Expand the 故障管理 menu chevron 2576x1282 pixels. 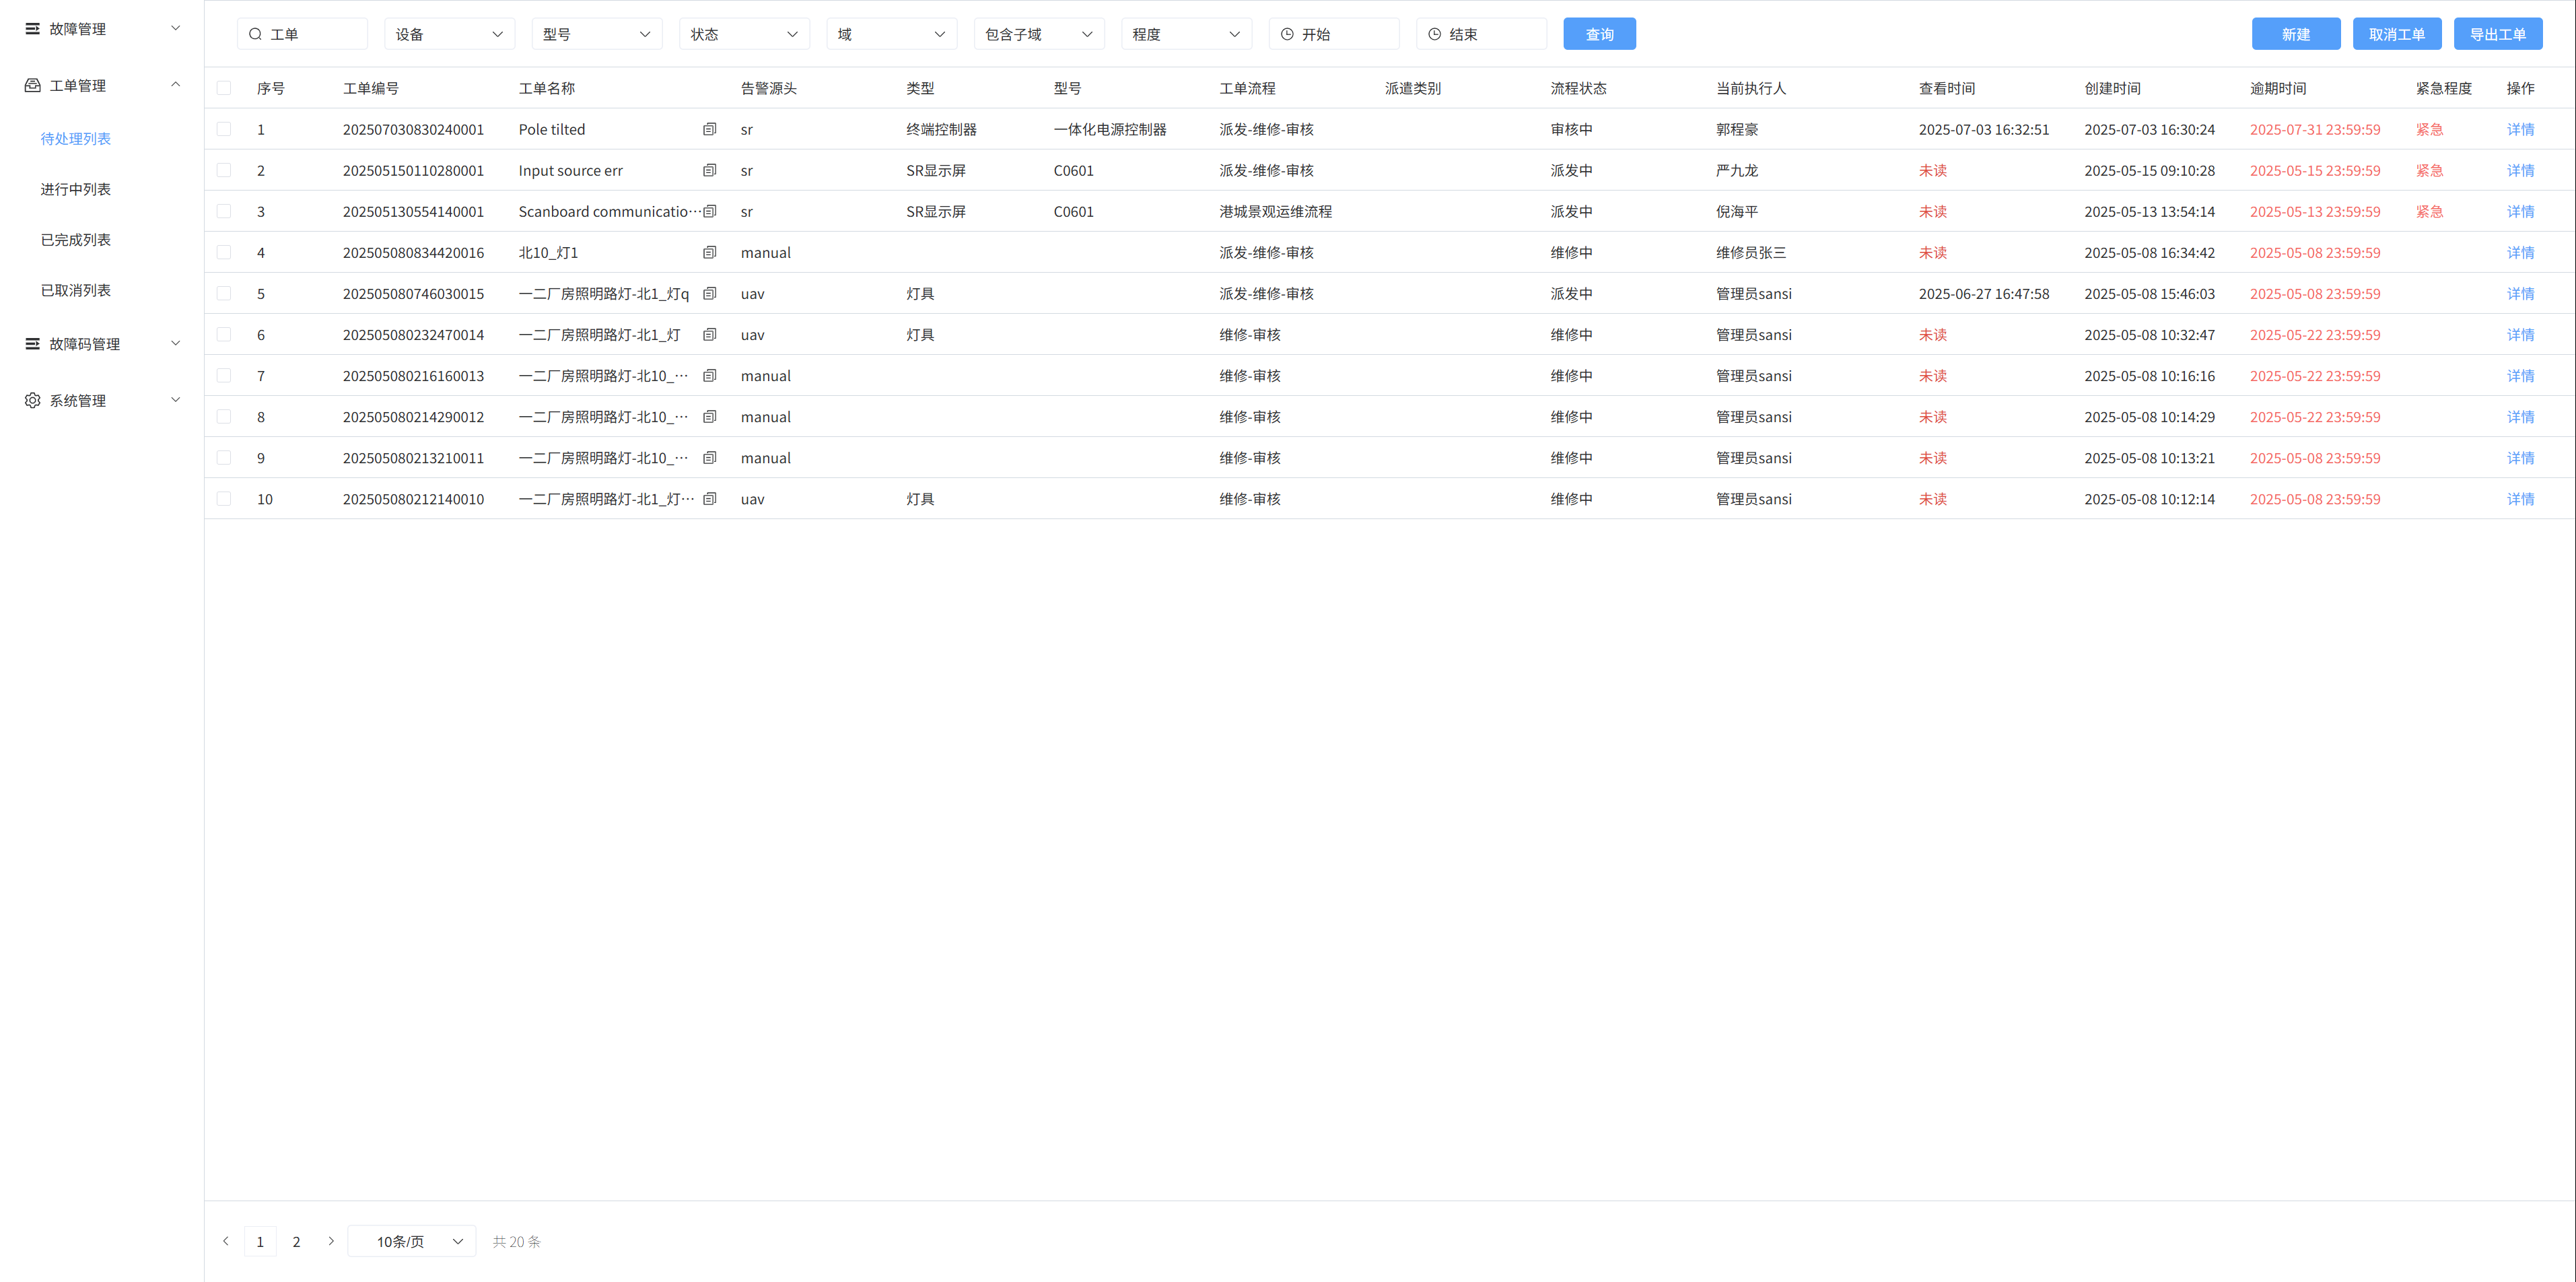coord(176,28)
